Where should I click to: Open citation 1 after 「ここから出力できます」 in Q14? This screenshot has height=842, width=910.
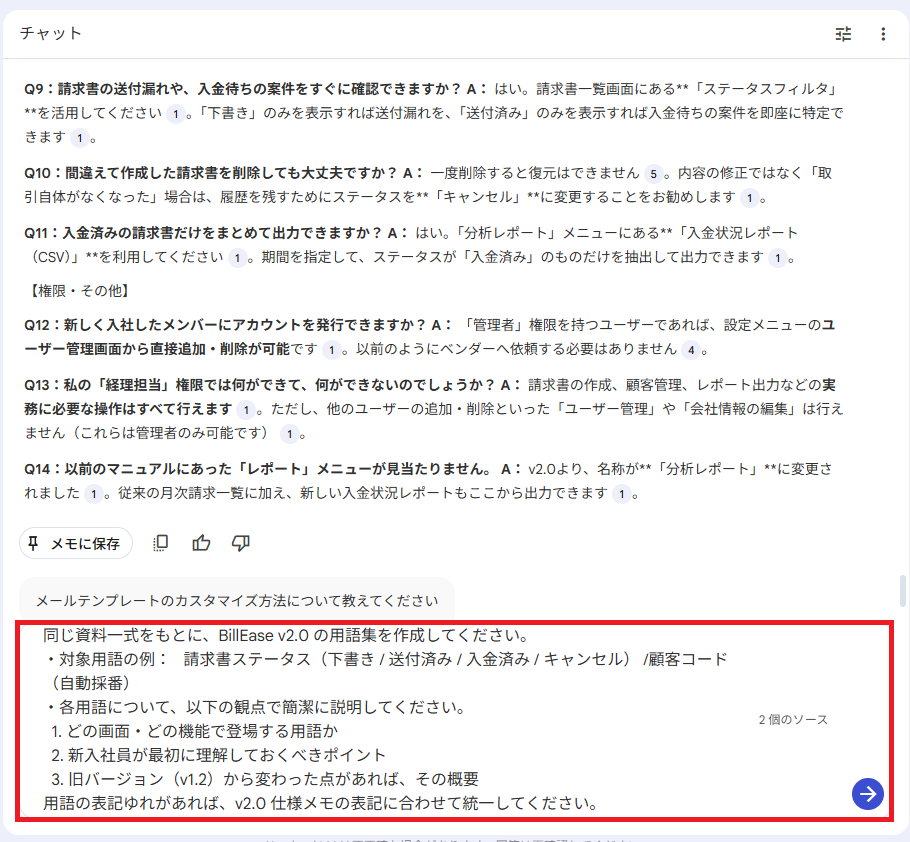coord(622,494)
